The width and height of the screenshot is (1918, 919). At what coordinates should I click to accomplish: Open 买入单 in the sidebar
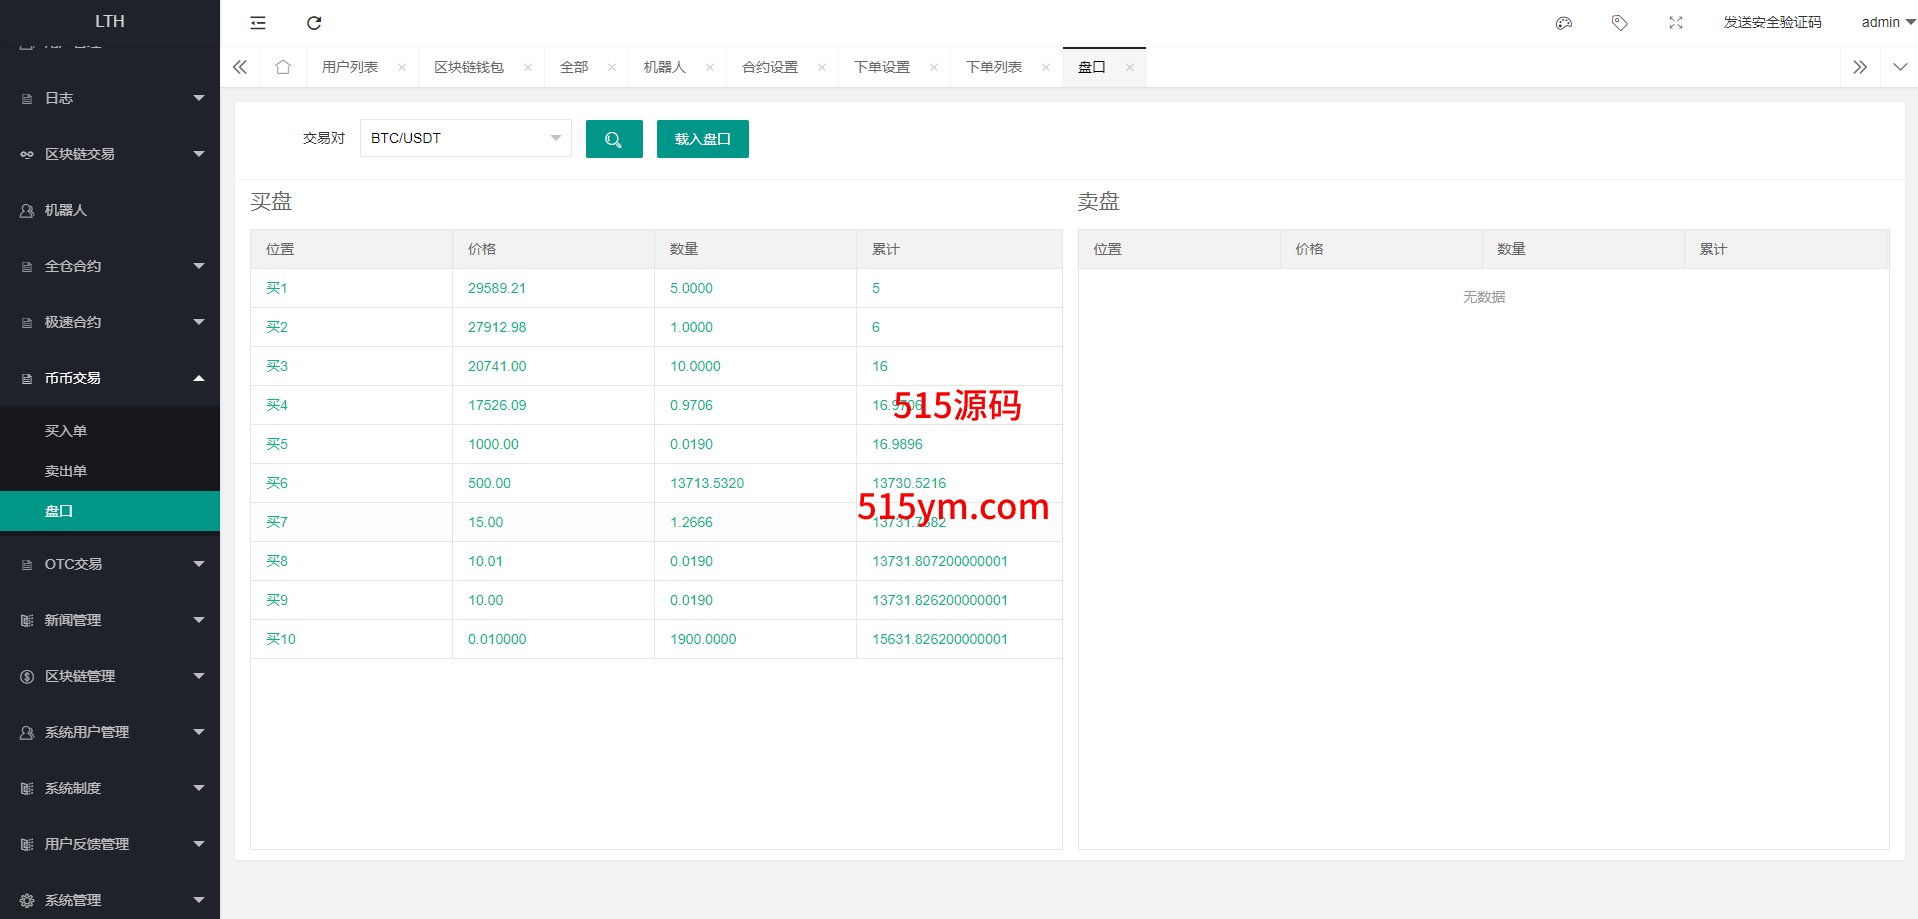point(66,431)
